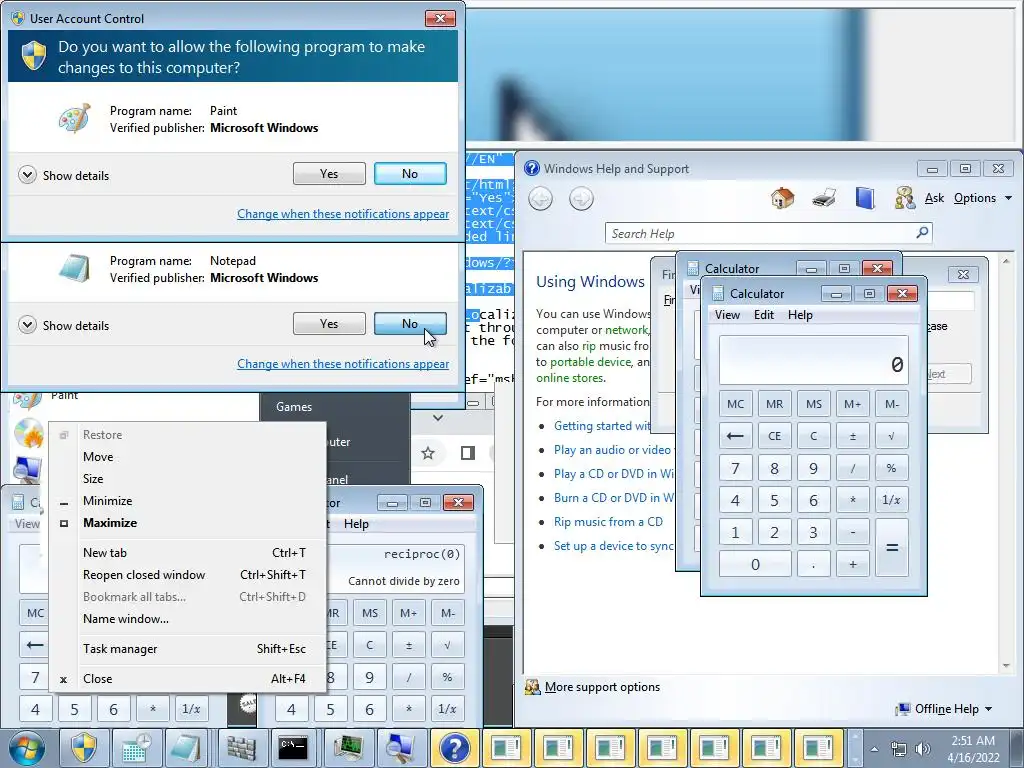
Task: Click No in the Notepad UAC dialog
Action: tap(410, 323)
